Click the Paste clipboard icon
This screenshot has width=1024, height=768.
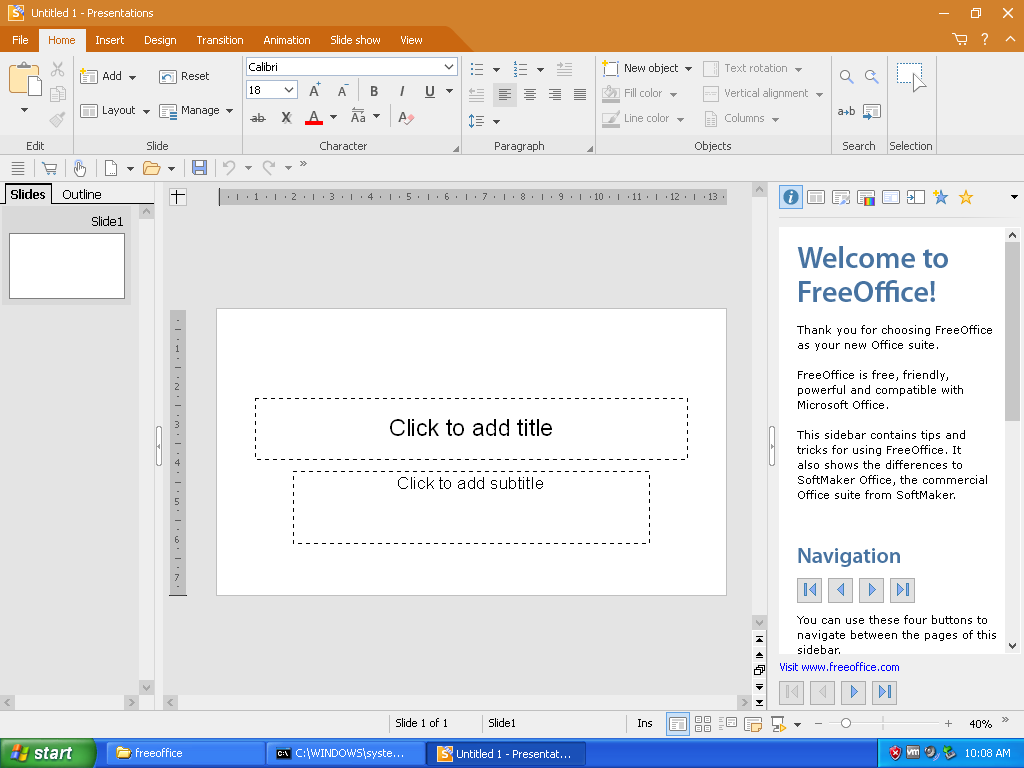25,80
